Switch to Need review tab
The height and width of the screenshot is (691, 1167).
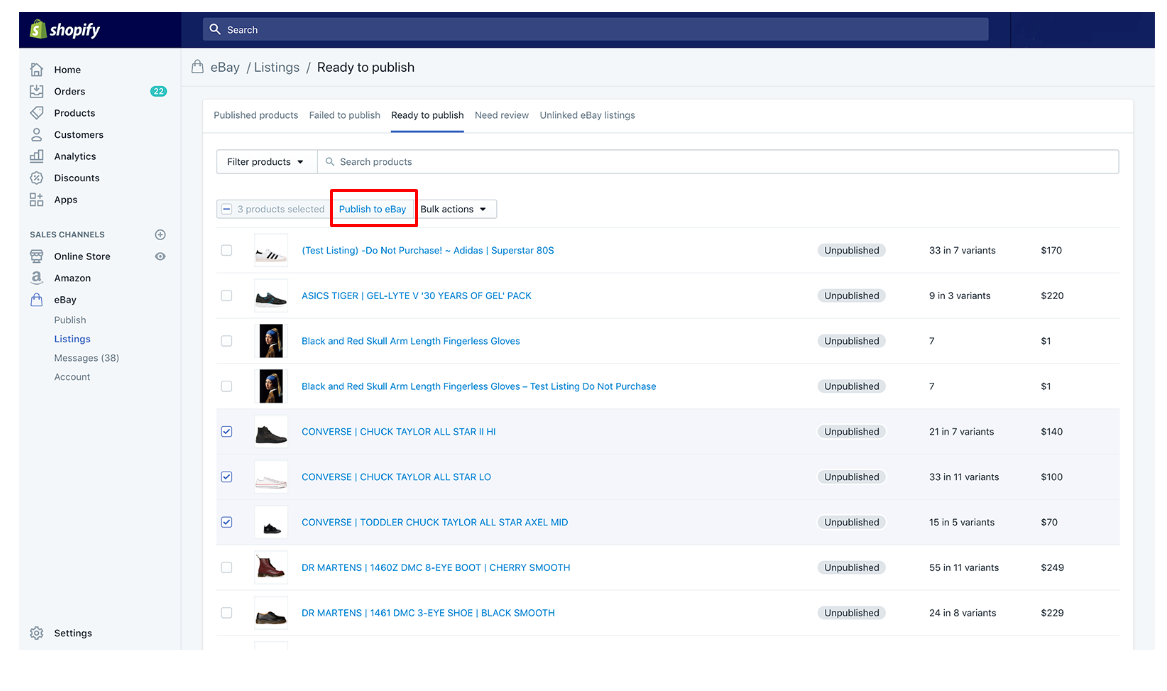click(502, 115)
